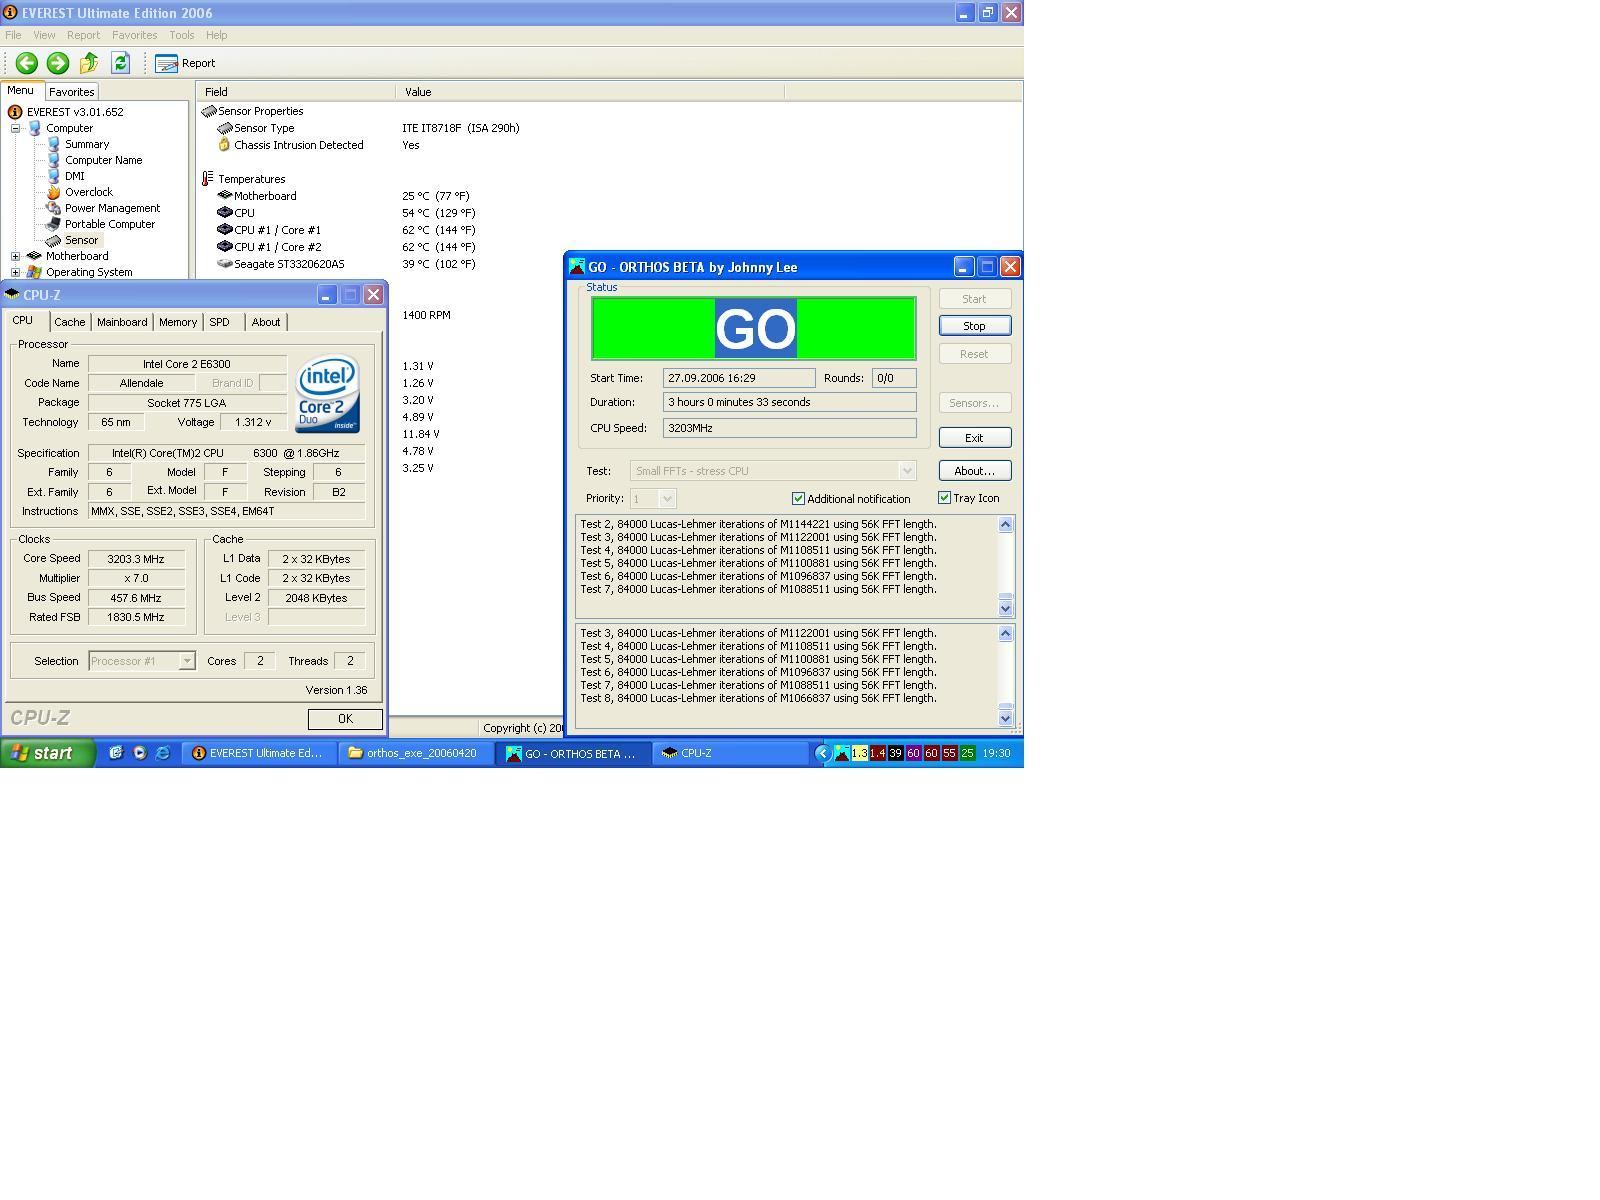Toggle Additional notification checkbox
The width and height of the screenshot is (1600, 1200).
798,498
